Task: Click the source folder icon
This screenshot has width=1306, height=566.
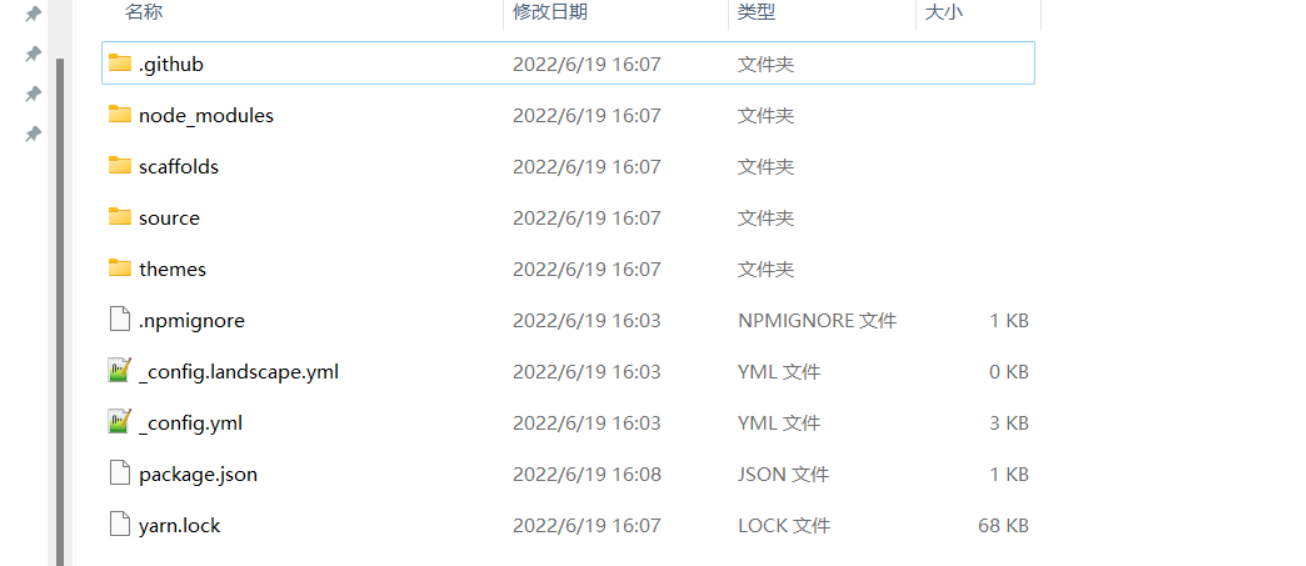Action: 120,217
